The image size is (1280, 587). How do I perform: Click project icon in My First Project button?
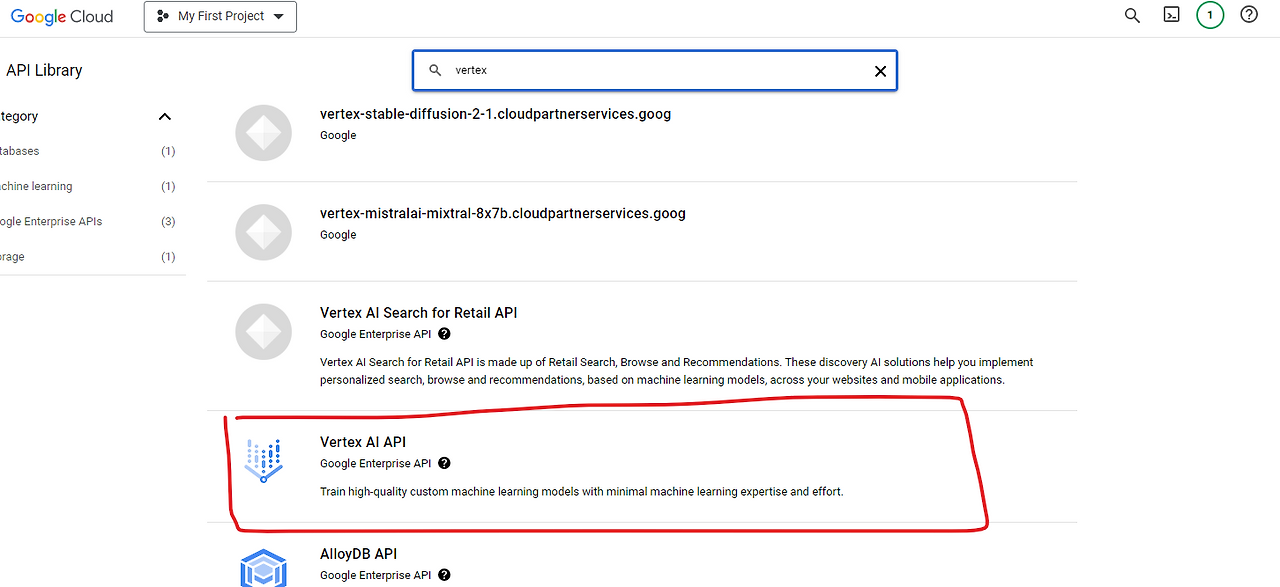[163, 16]
